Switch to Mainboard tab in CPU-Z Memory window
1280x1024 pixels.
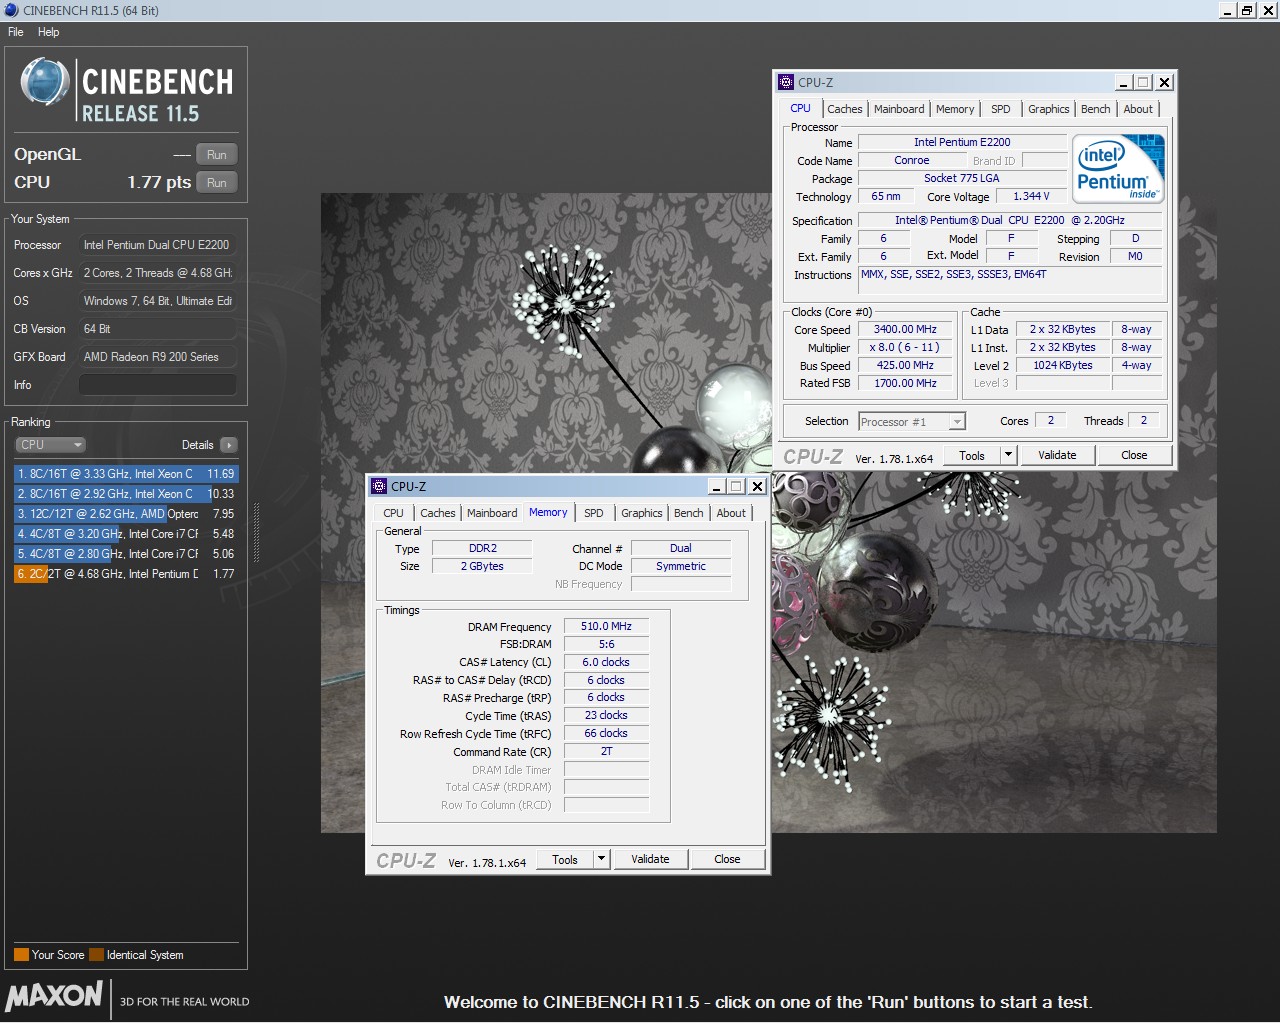(492, 513)
